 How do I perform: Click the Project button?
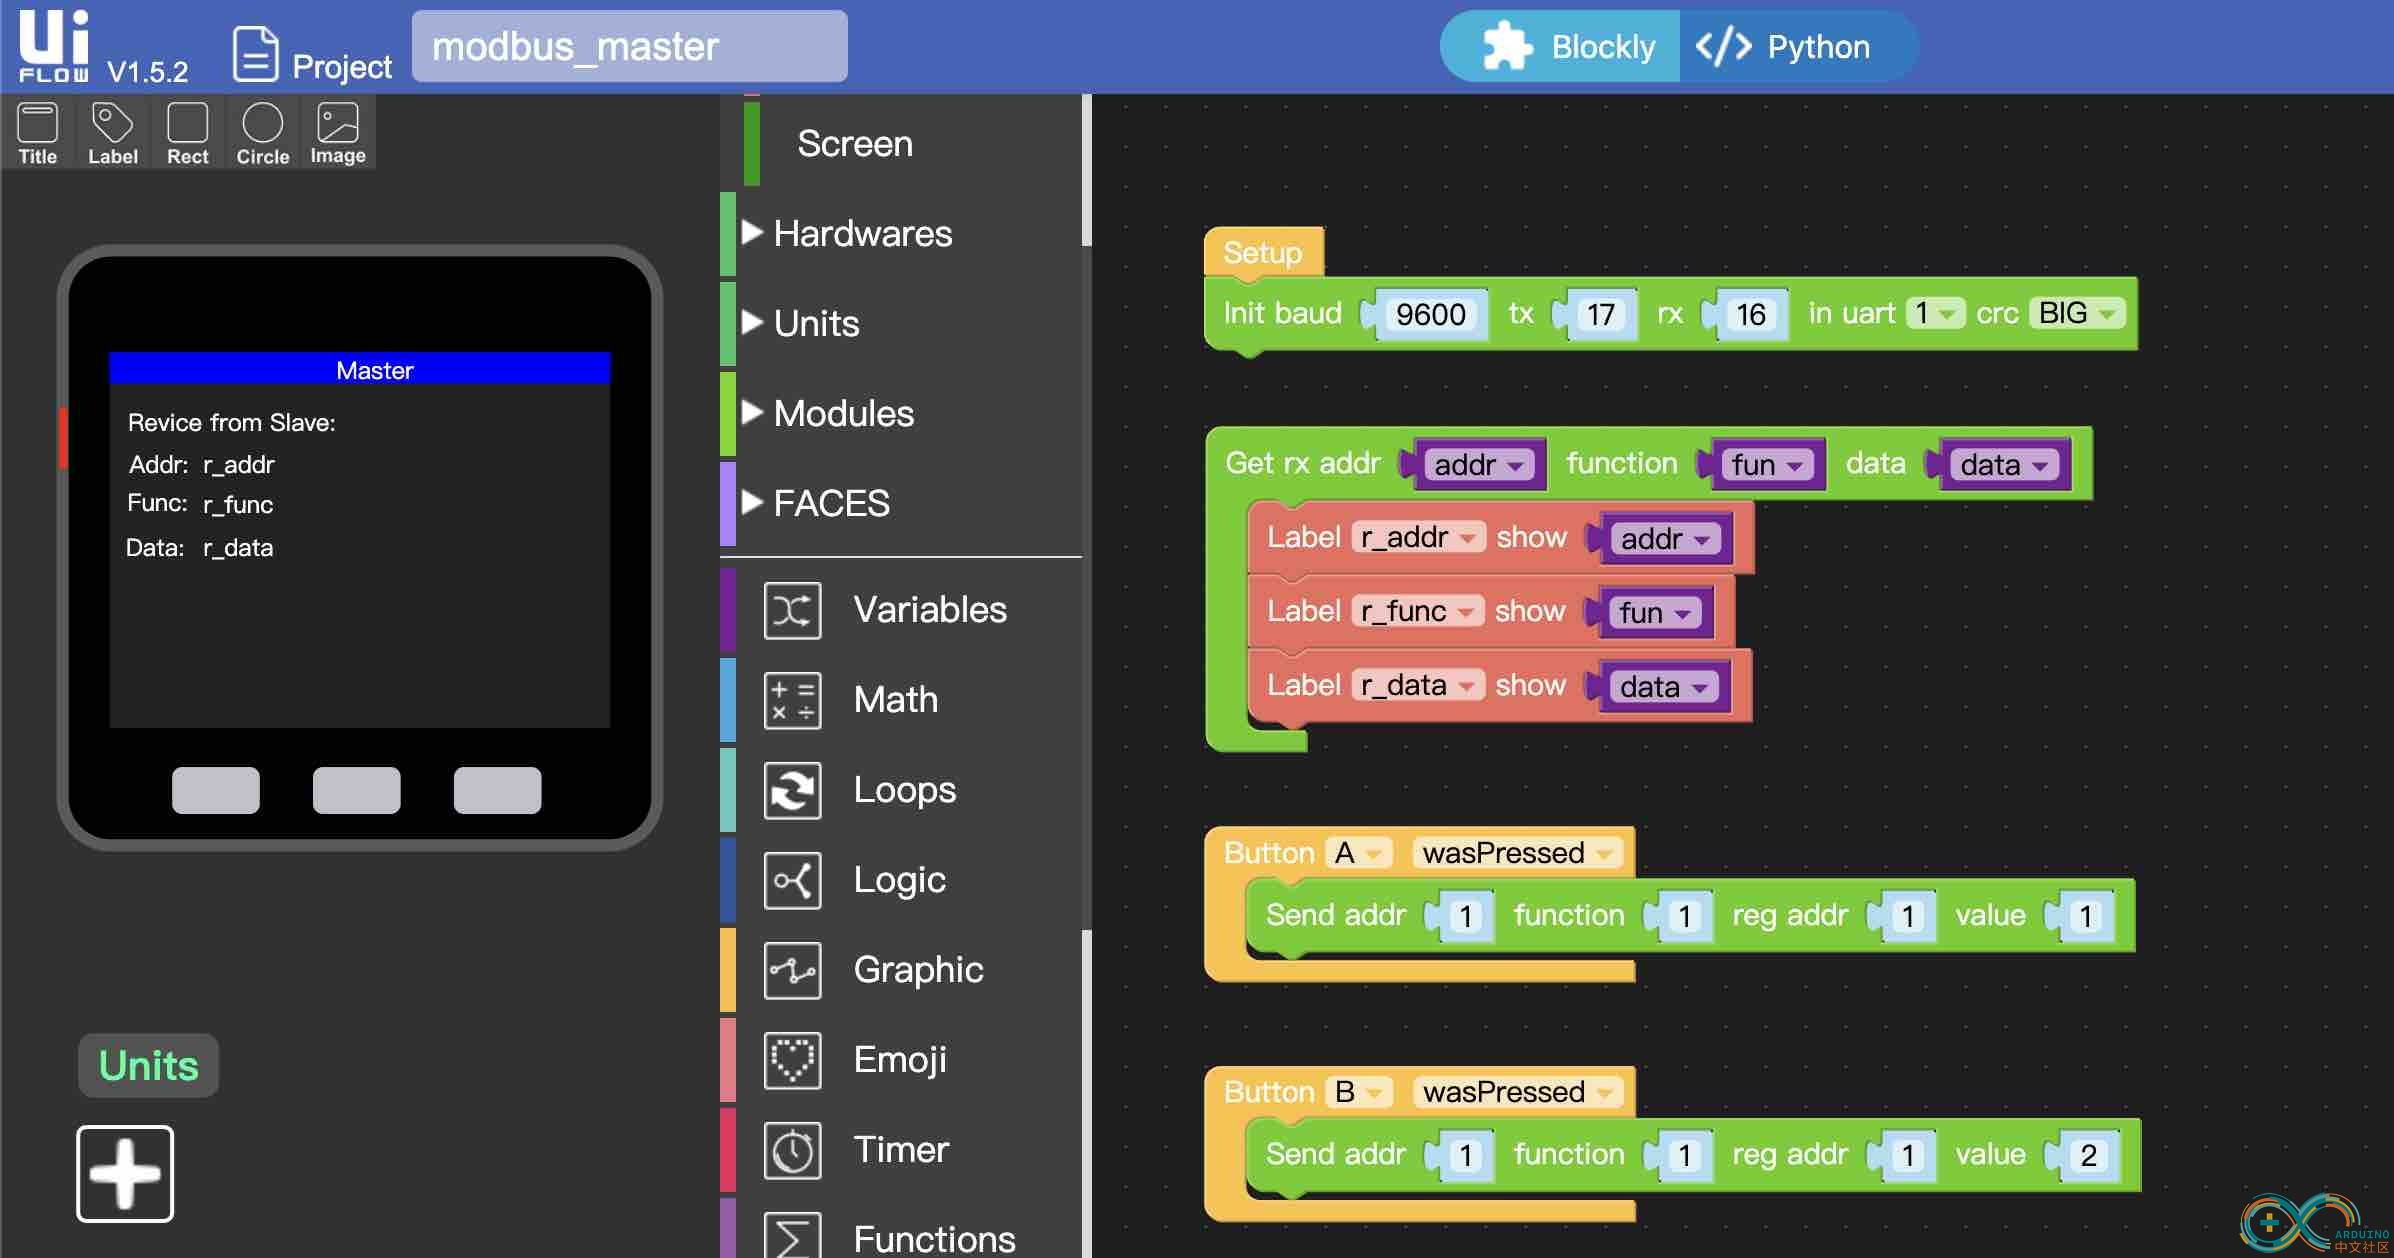[x=310, y=47]
